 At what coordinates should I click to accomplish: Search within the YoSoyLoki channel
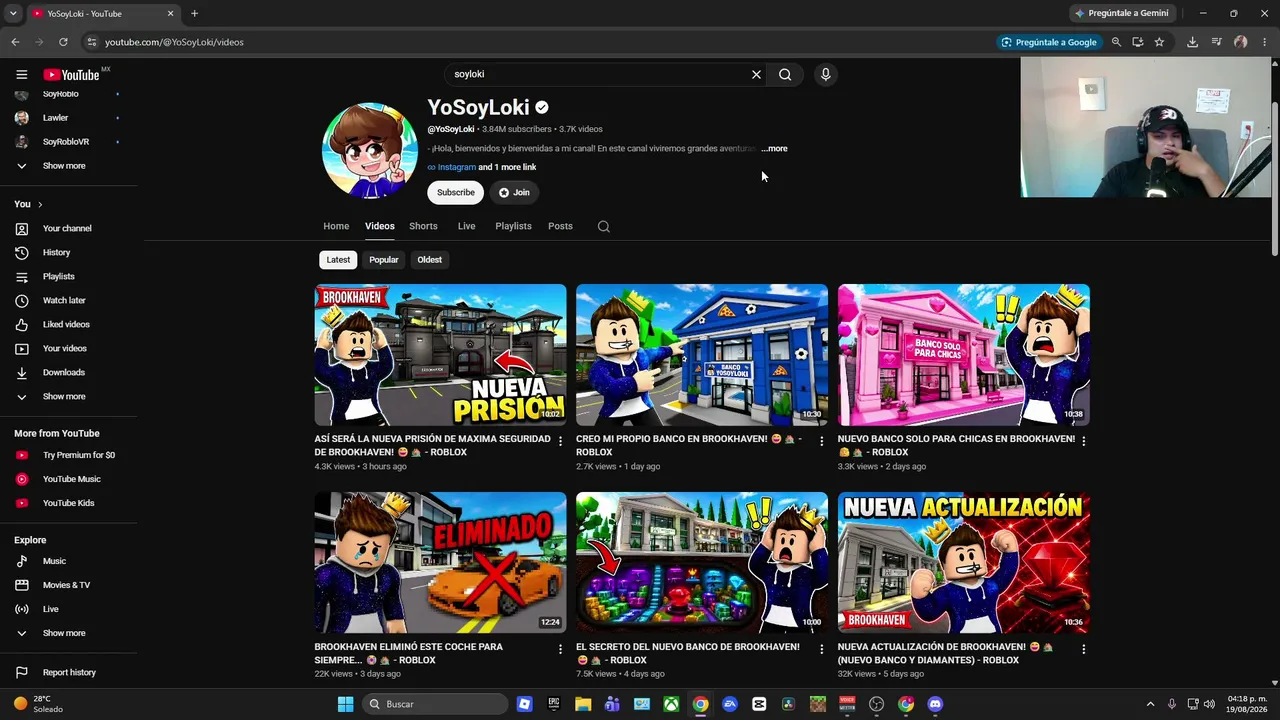pyautogui.click(x=604, y=226)
